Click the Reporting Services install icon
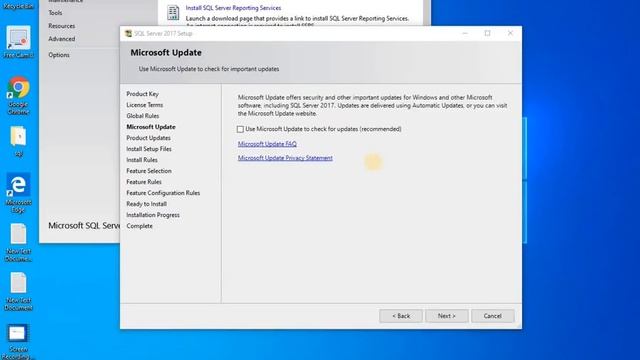Screen dimensions: 640x360 pos(173,12)
